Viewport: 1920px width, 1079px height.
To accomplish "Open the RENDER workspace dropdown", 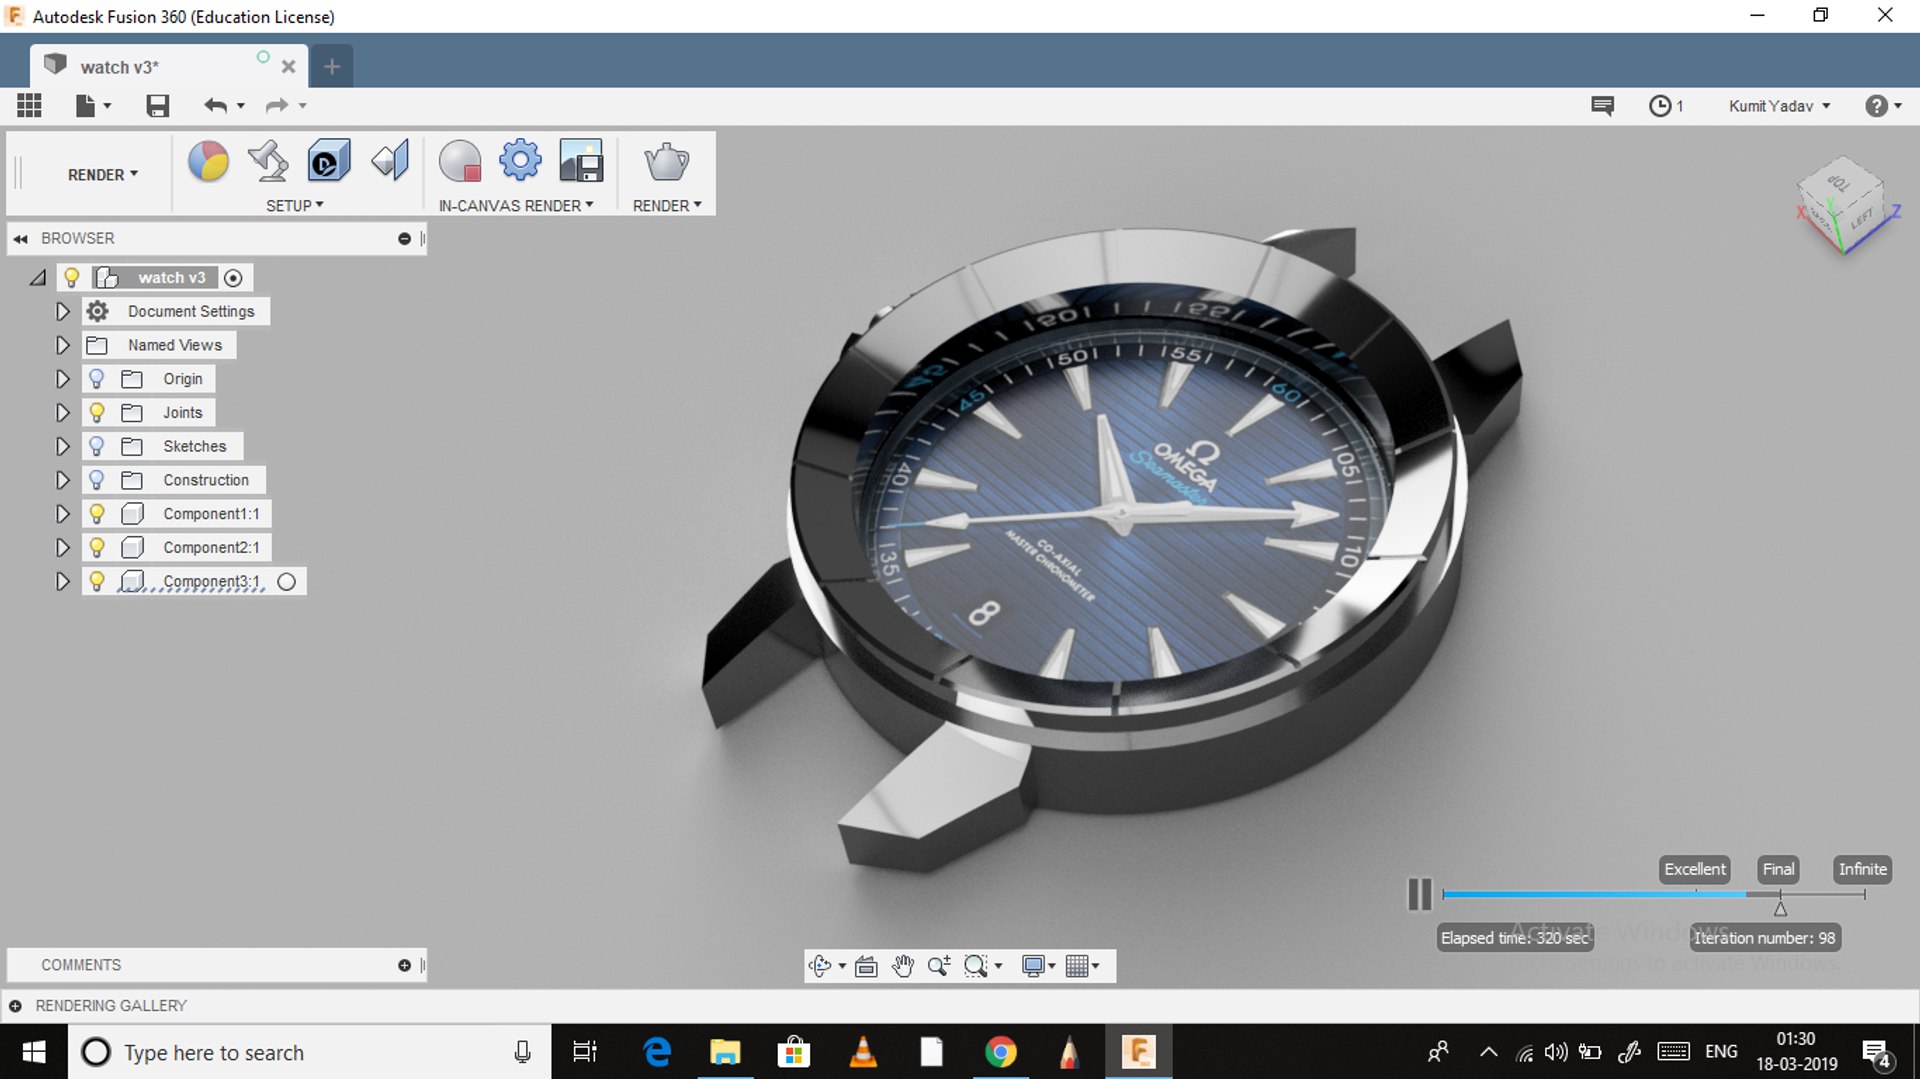I will point(102,174).
